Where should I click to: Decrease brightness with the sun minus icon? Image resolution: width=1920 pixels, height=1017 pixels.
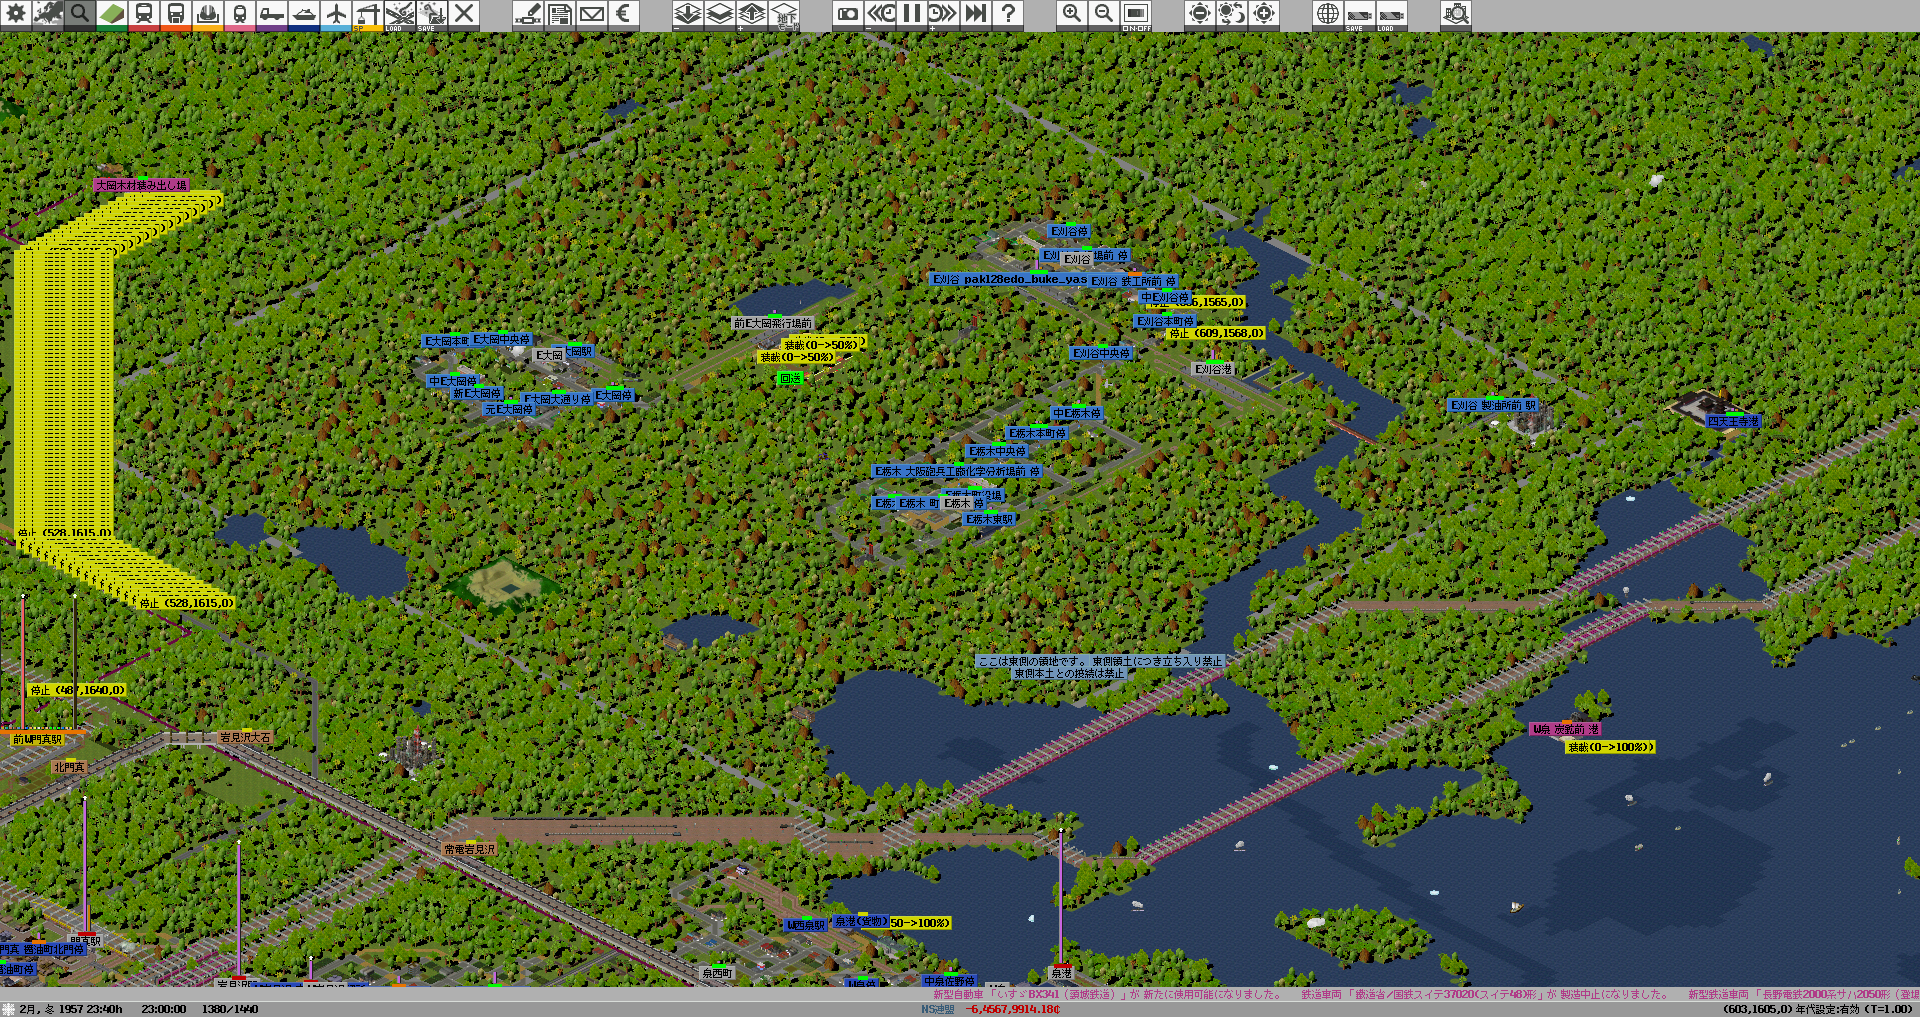coord(1200,14)
